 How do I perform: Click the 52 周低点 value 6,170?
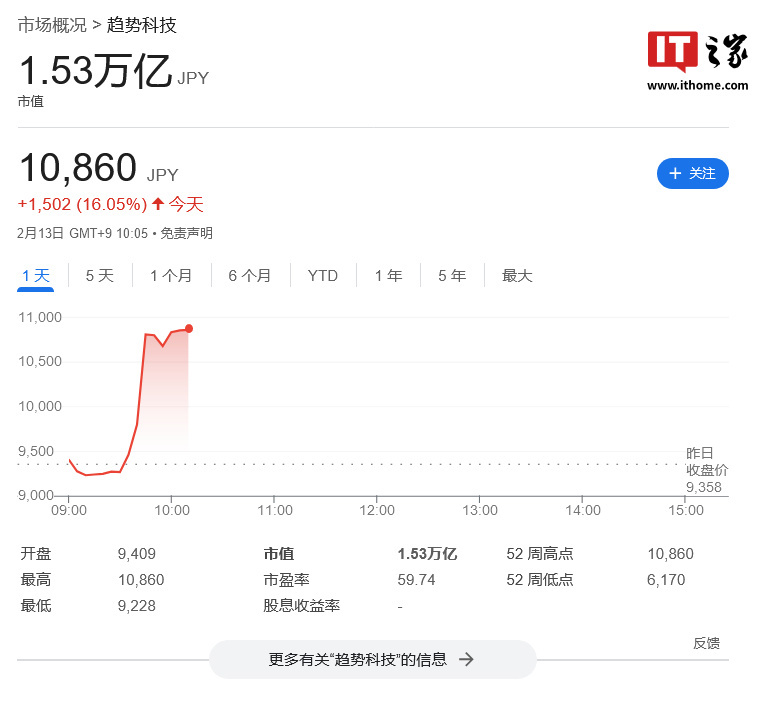(x=666, y=580)
